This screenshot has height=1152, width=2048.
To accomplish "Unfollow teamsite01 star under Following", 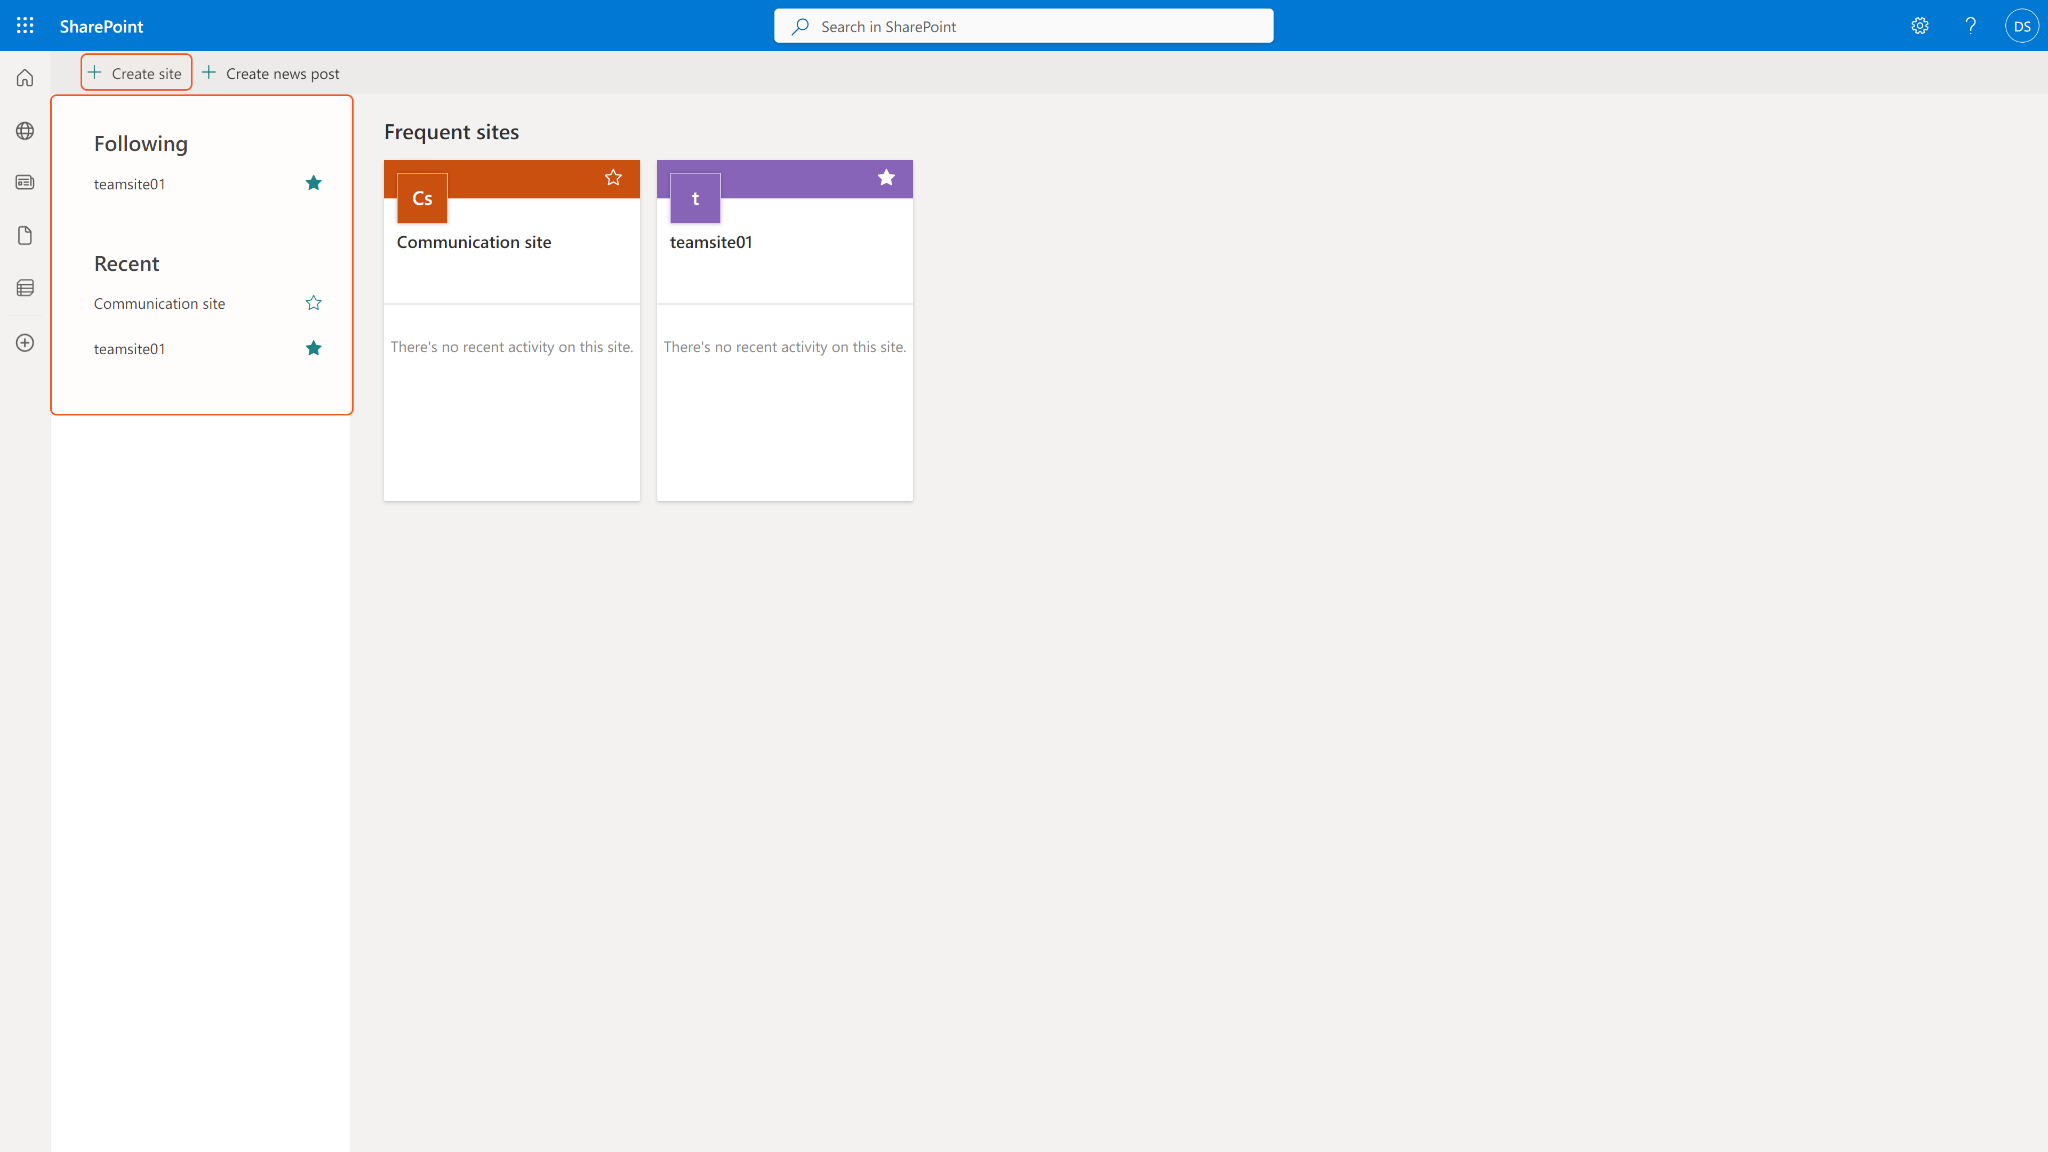I will 313,183.
